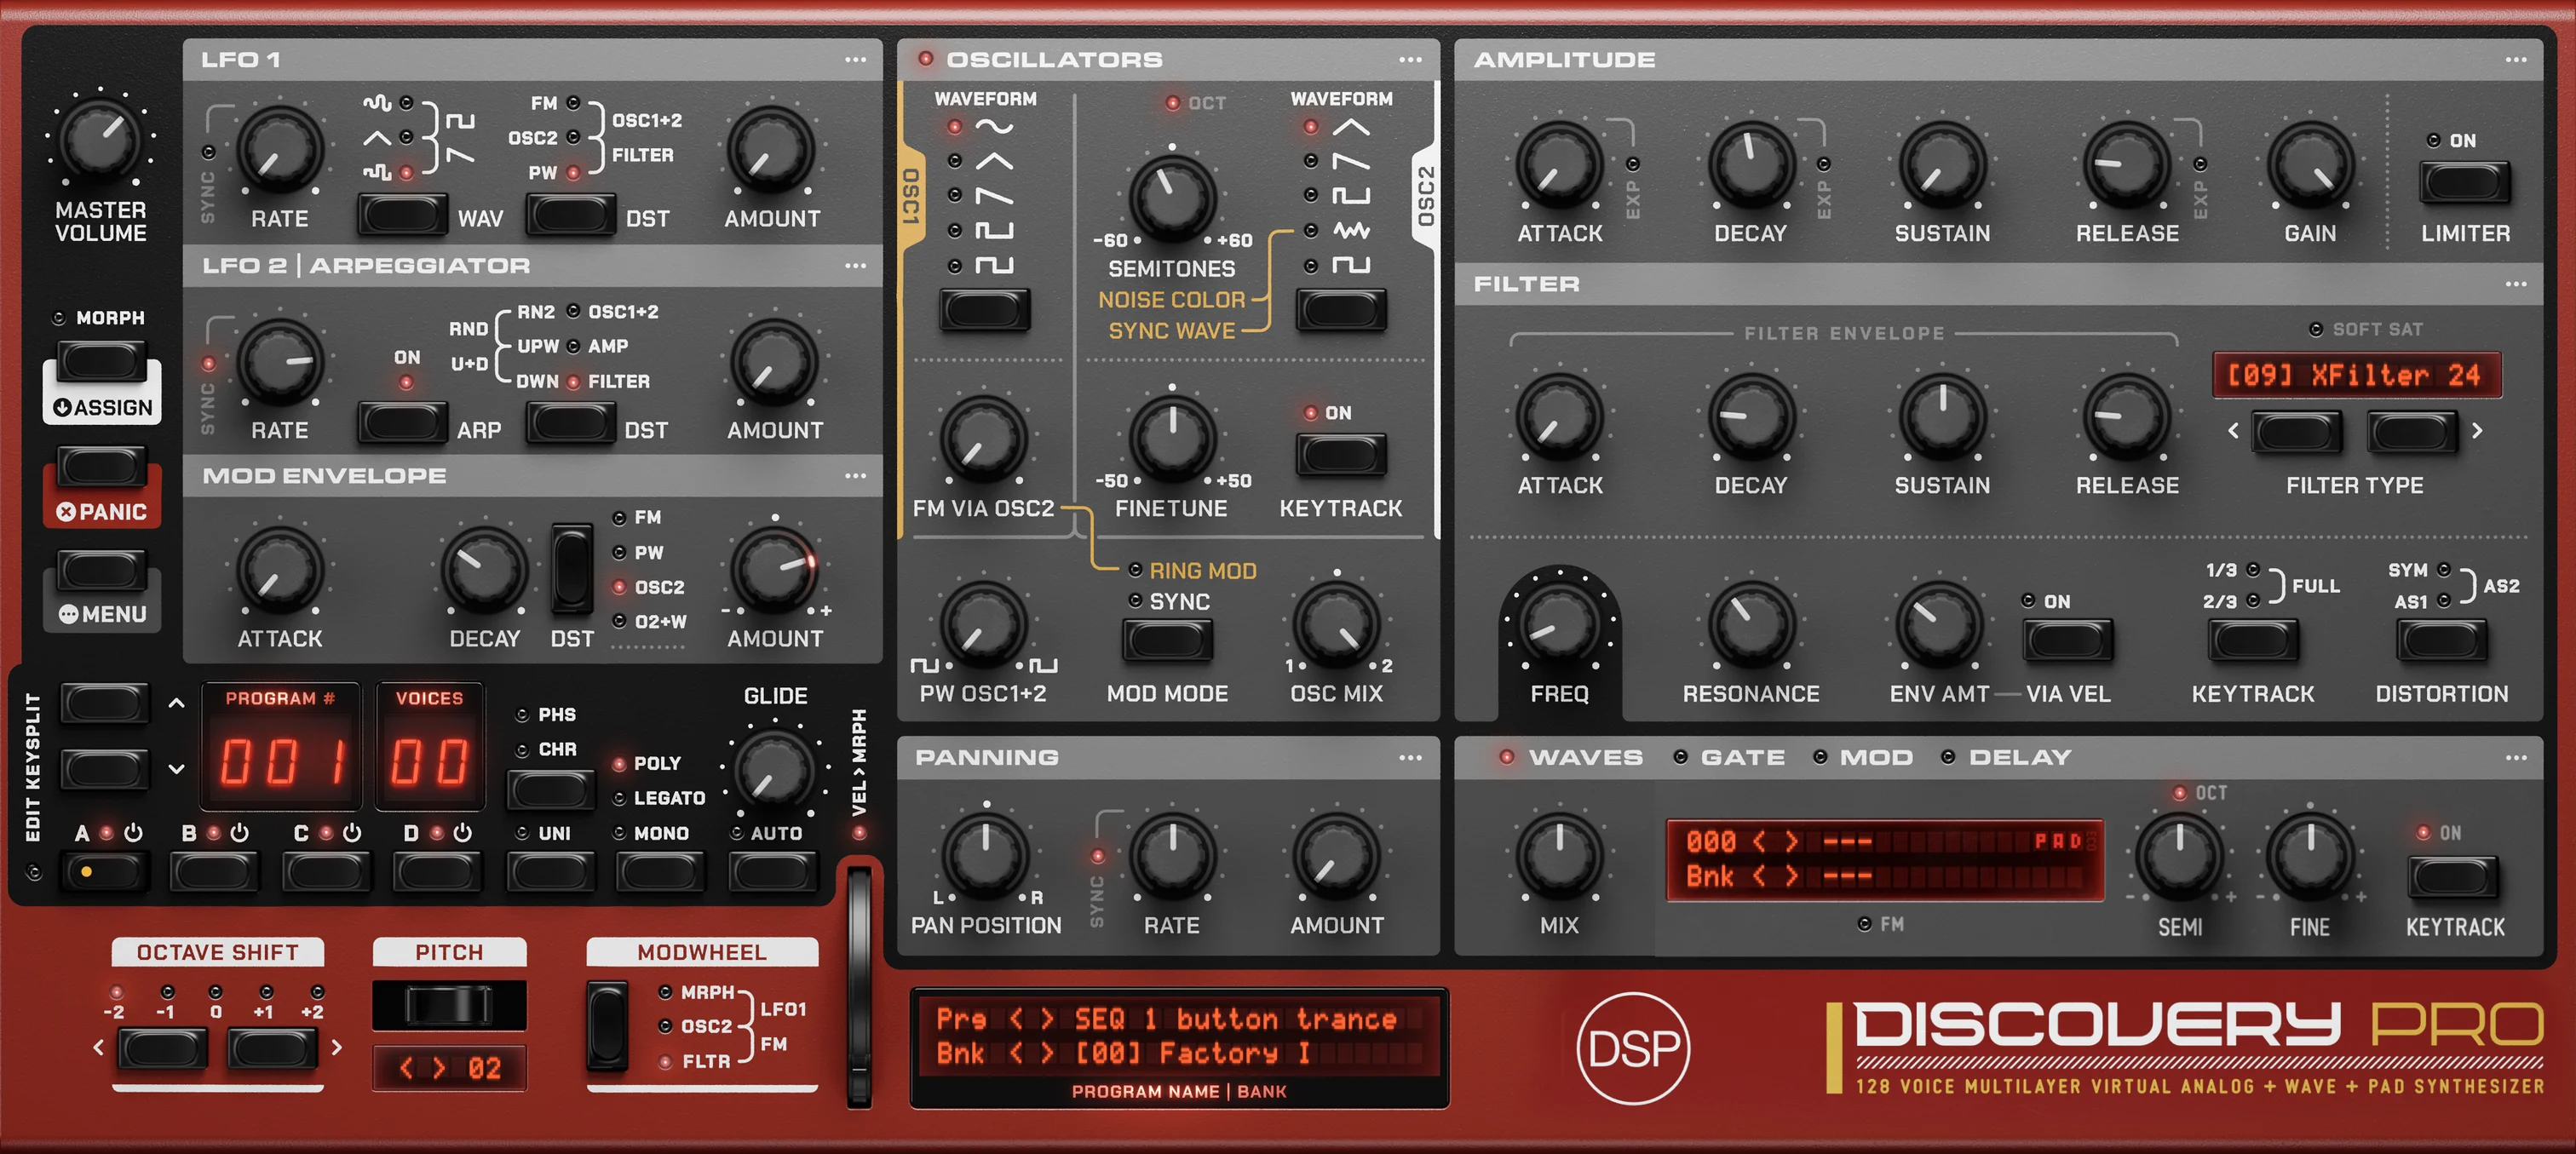Select LFO 1 sine wave shape LED

pyautogui.click(x=406, y=103)
